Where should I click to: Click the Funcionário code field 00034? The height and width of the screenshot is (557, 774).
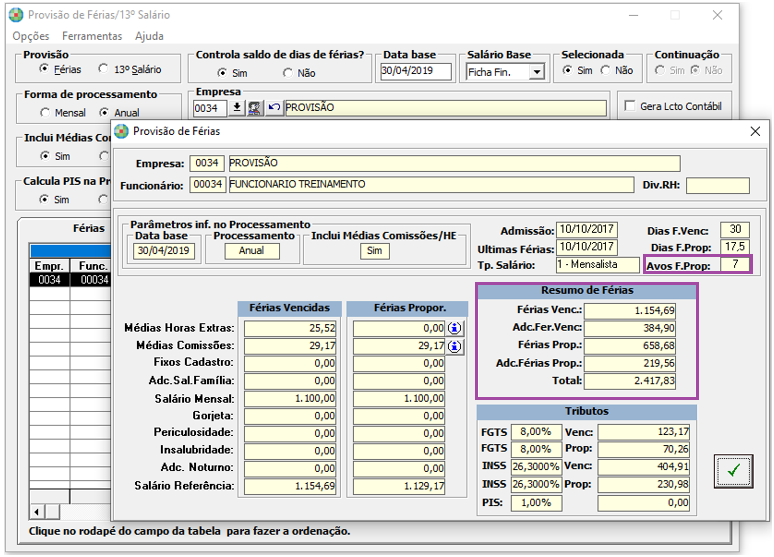pos(208,185)
